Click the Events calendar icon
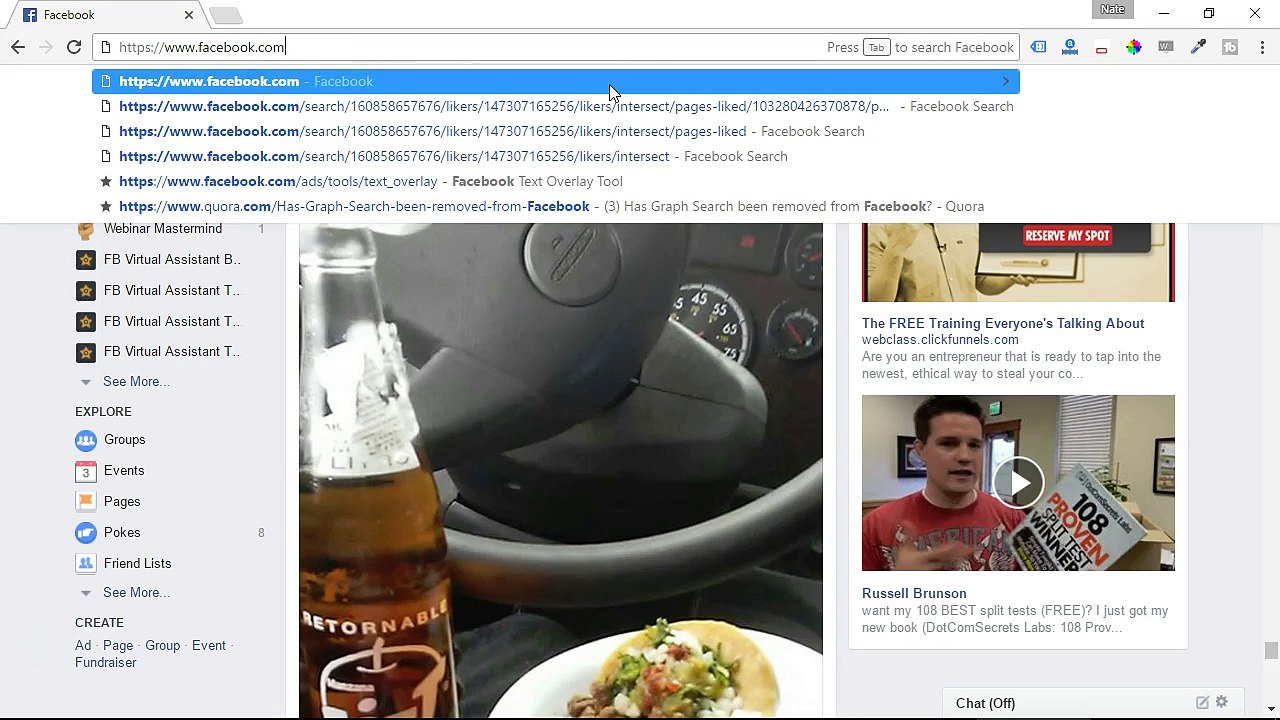This screenshot has width=1280, height=720. pos(86,471)
